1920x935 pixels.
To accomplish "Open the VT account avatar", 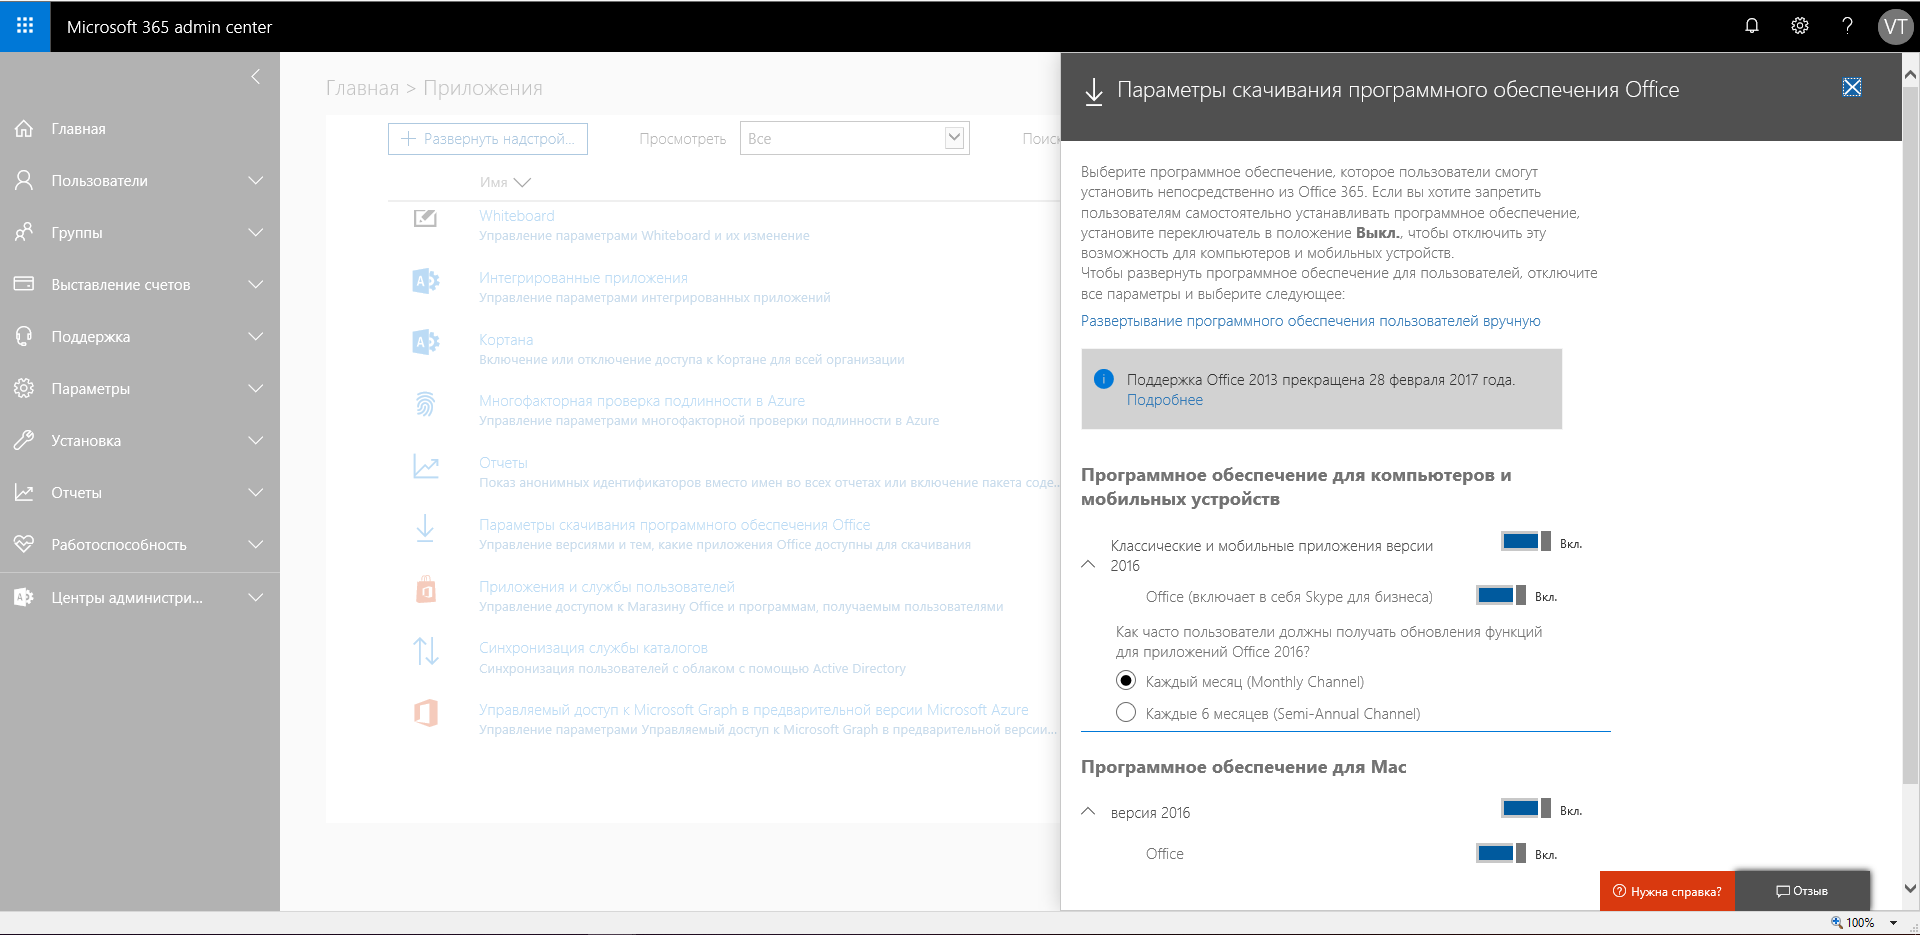I will [x=1895, y=27].
